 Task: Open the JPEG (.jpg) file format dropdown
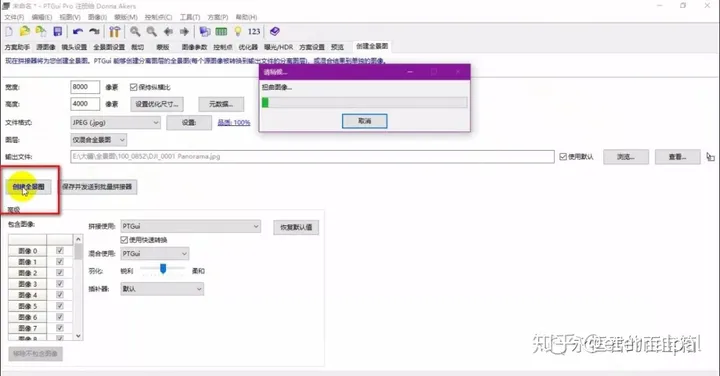tap(115, 123)
